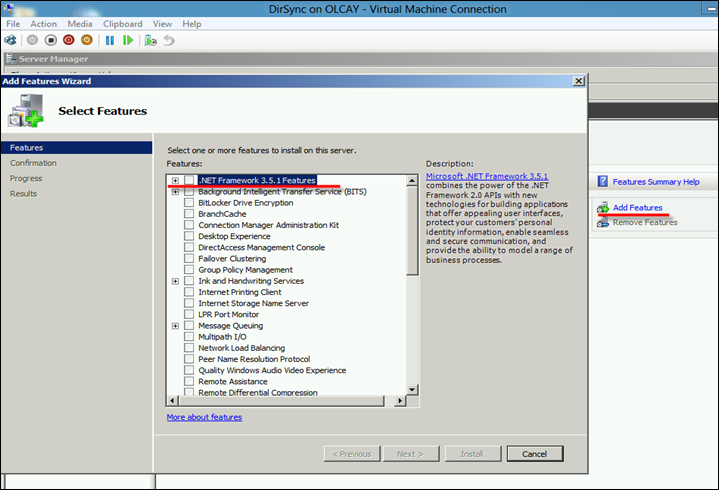Select the Internet Printing Client row

coord(240,292)
